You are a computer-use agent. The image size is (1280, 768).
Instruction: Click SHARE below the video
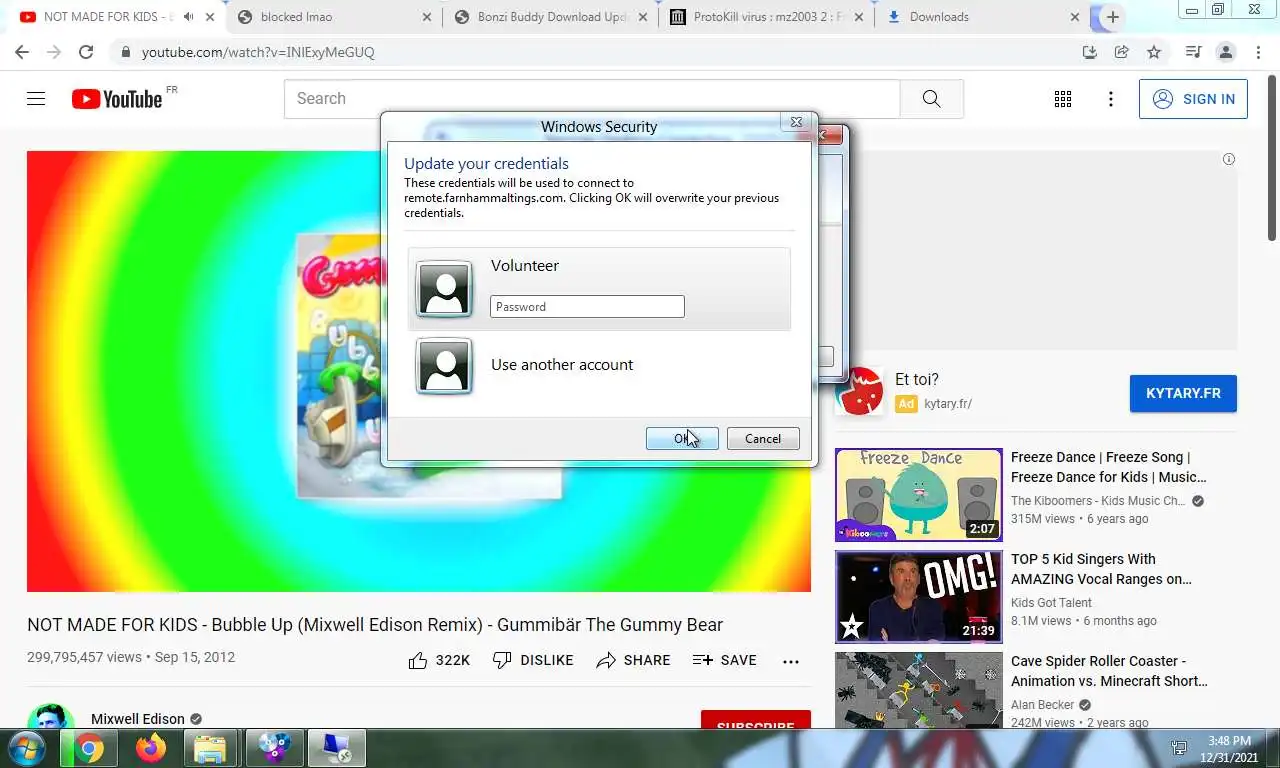click(x=633, y=660)
